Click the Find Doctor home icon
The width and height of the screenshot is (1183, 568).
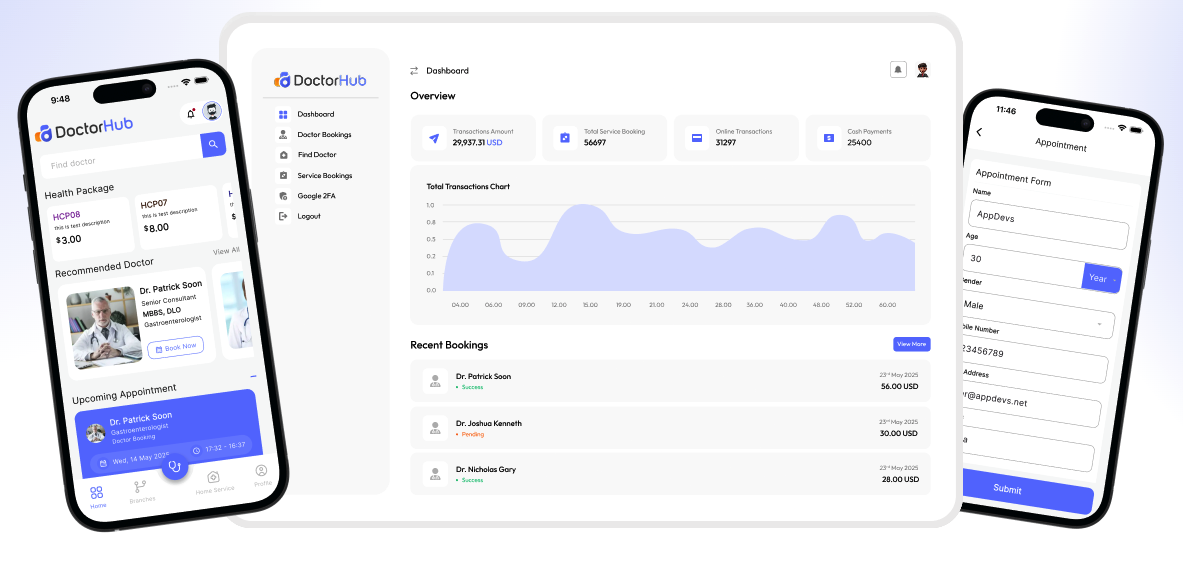click(283, 155)
